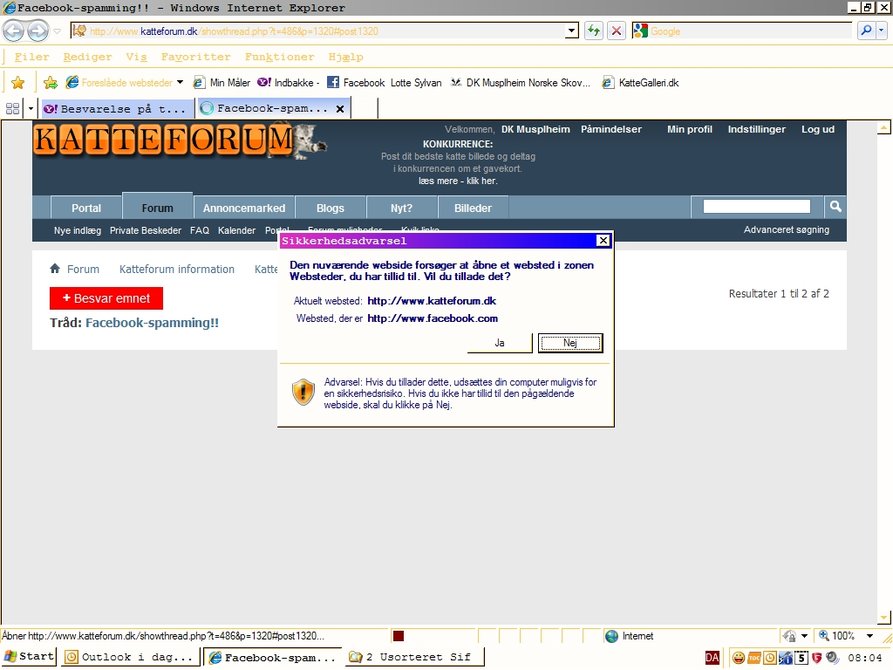
Task: Open the zoom level 100% dropdown arrow
Action: [x=870, y=636]
